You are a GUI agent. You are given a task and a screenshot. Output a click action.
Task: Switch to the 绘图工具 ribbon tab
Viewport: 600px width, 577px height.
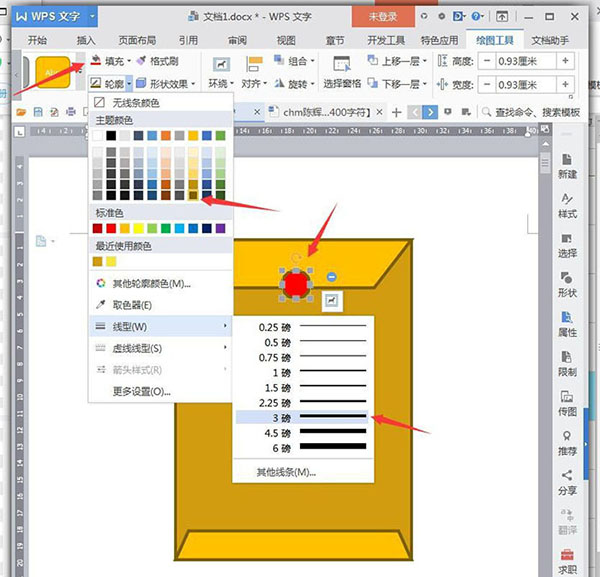point(494,40)
